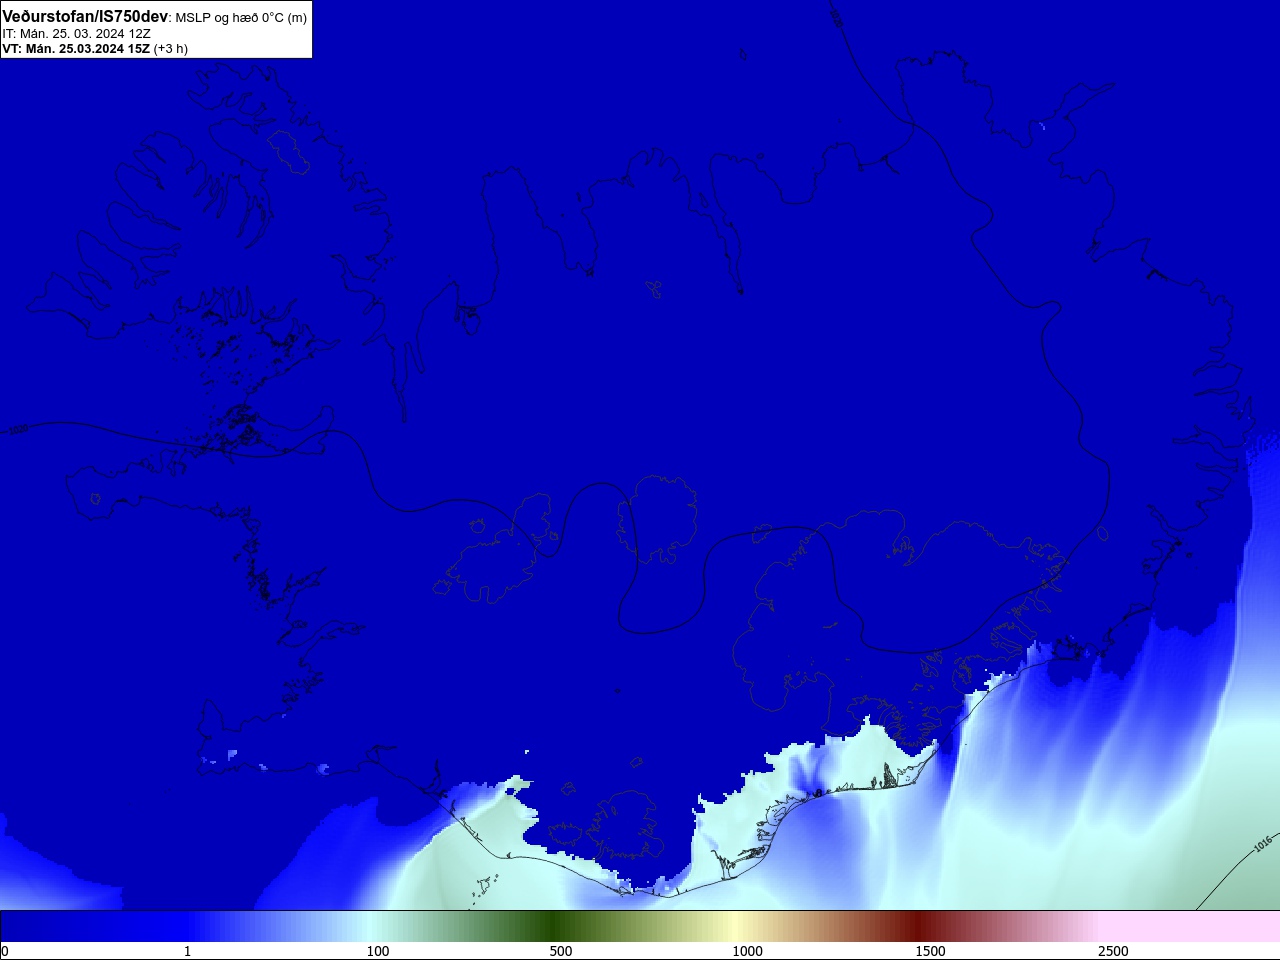This screenshot has width=1280, height=960.
Task: Click the colour scale label 0
Action: (5, 951)
